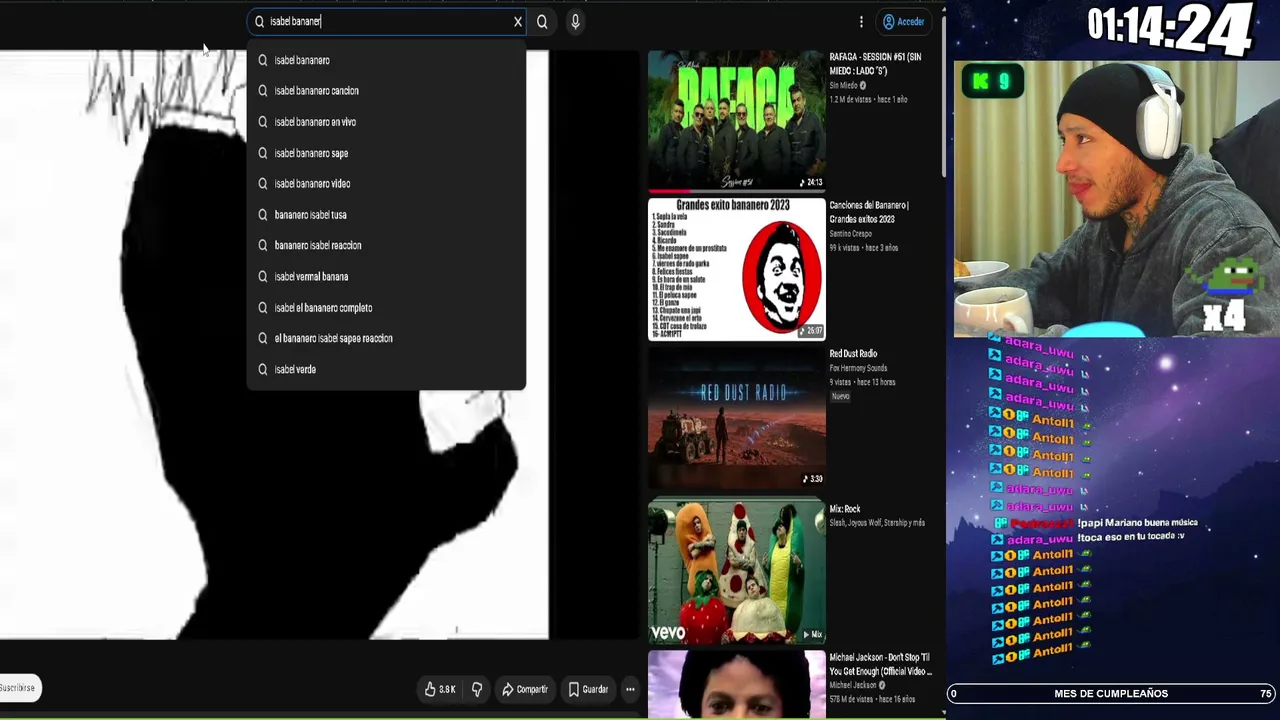The image size is (1280, 720).
Task: Click the Suscribirse button
Action: pos(18,688)
